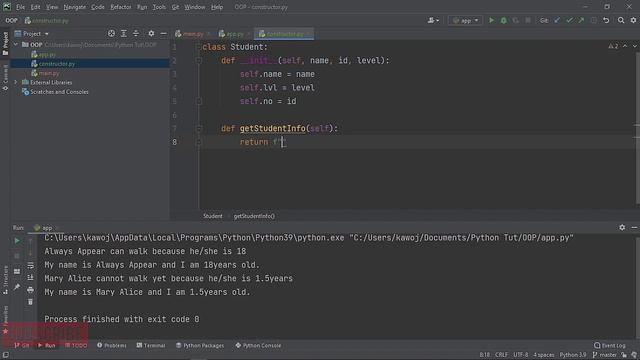The image size is (640, 360).
Task: Open the Navigate menu
Action: pyautogui.click(x=75, y=7)
